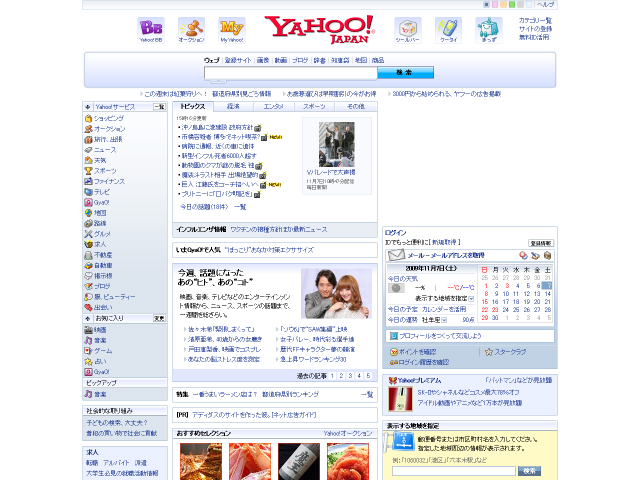Click the film icon for 映画 in favorites
640x480 pixels.
[88, 330]
